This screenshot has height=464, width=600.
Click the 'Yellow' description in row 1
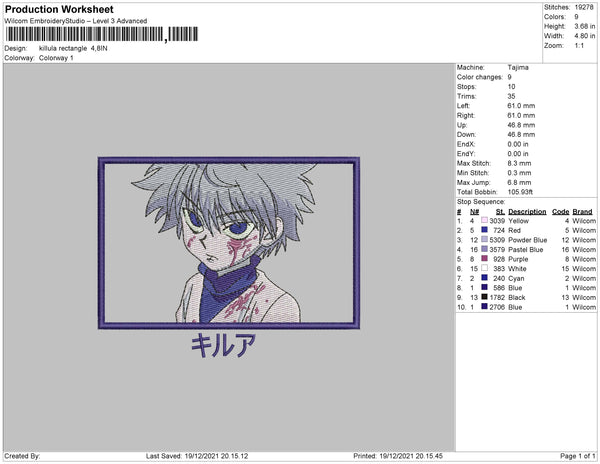[x=518, y=221]
